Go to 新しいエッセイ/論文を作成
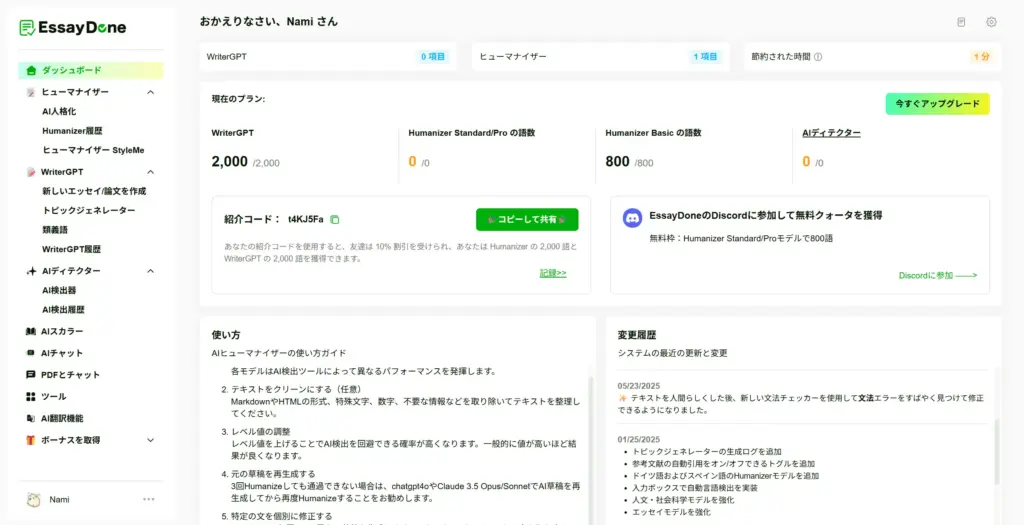1024x525 pixels. [94, 191]
